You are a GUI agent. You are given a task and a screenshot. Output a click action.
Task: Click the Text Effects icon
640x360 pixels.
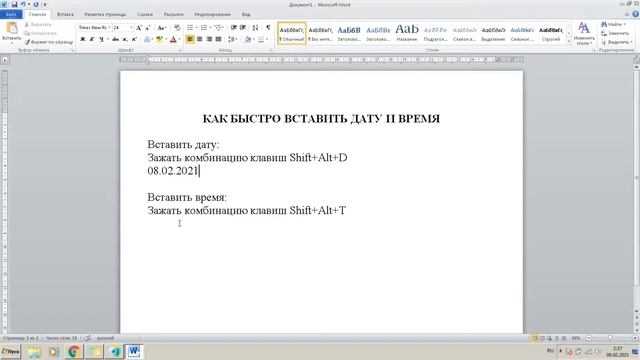(x=147, y=39)
